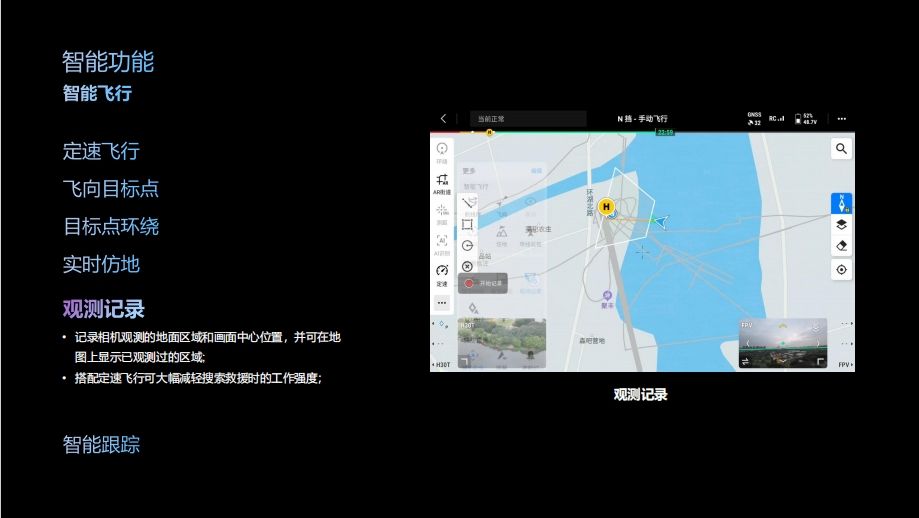Click the N 挡 - 手动飞行 mode label

click(642, 119)
